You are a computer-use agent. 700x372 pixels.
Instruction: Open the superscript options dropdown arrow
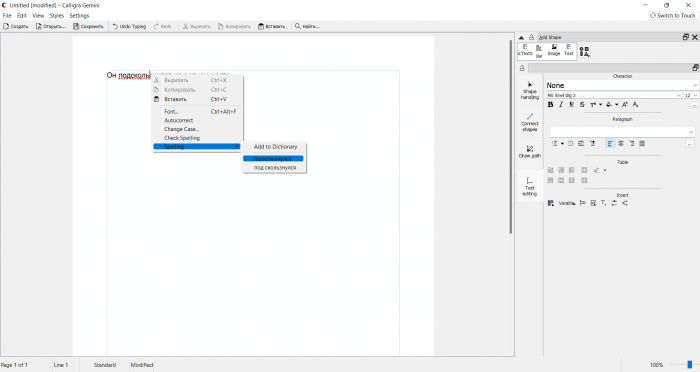600,104
